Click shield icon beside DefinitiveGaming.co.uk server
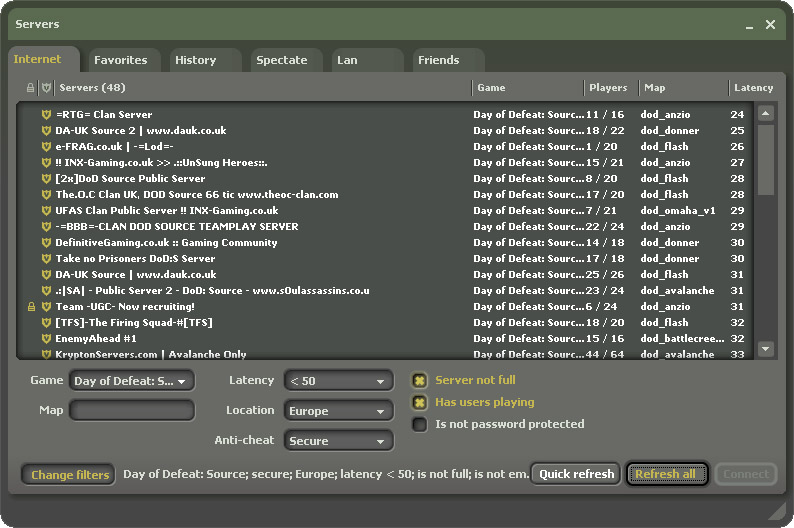The height and width of the screenshot is (528, 794). [46, 243]
